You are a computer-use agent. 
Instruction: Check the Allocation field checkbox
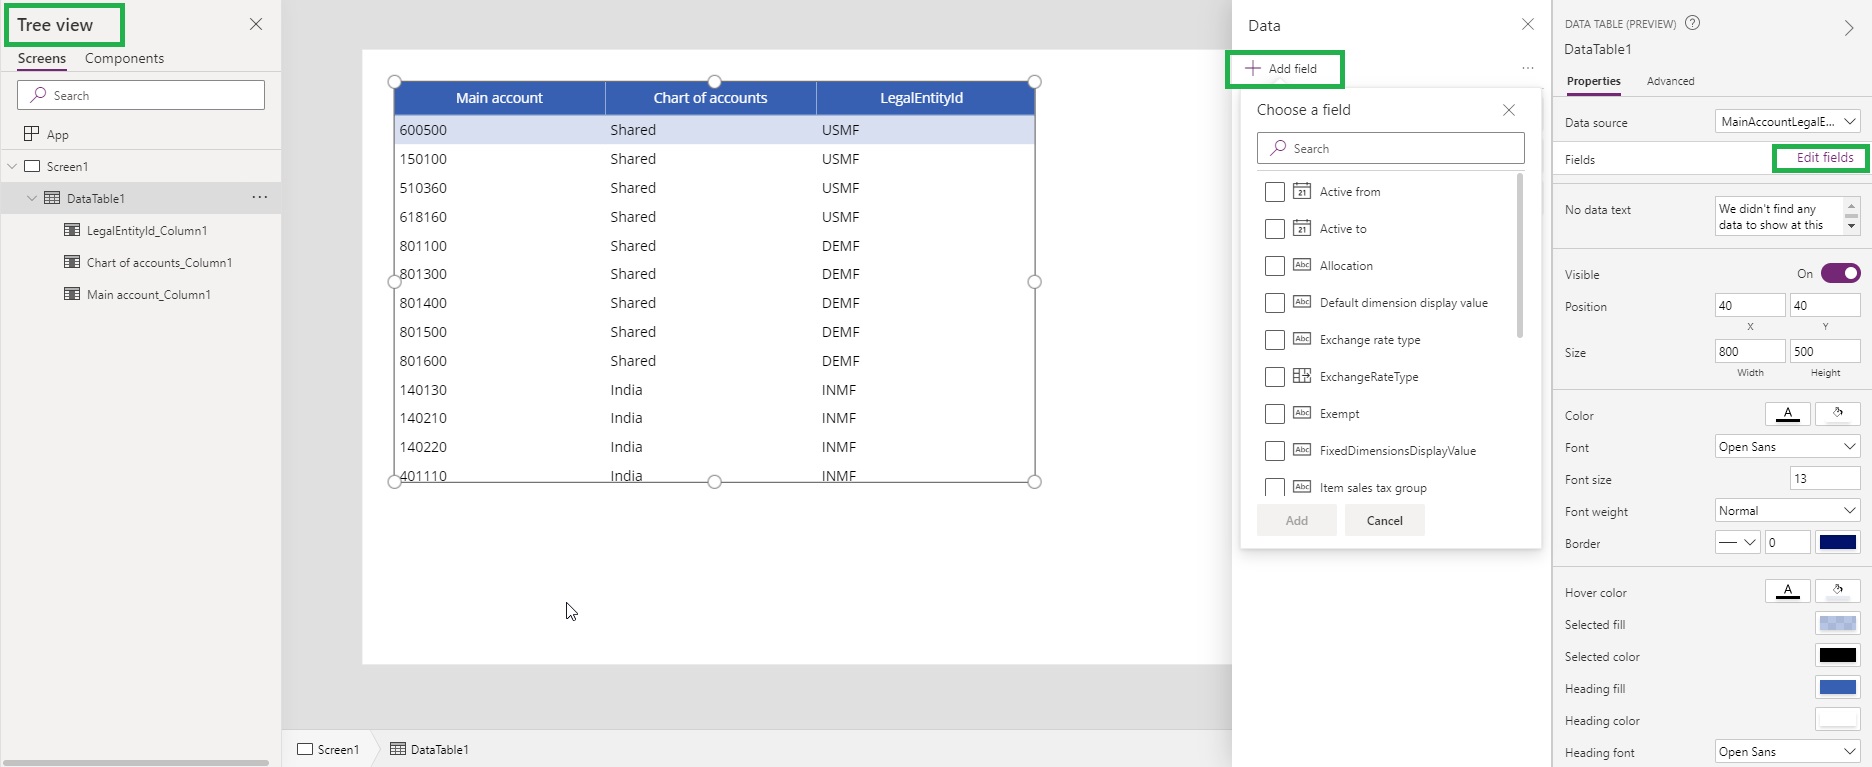coord(1274,266)
